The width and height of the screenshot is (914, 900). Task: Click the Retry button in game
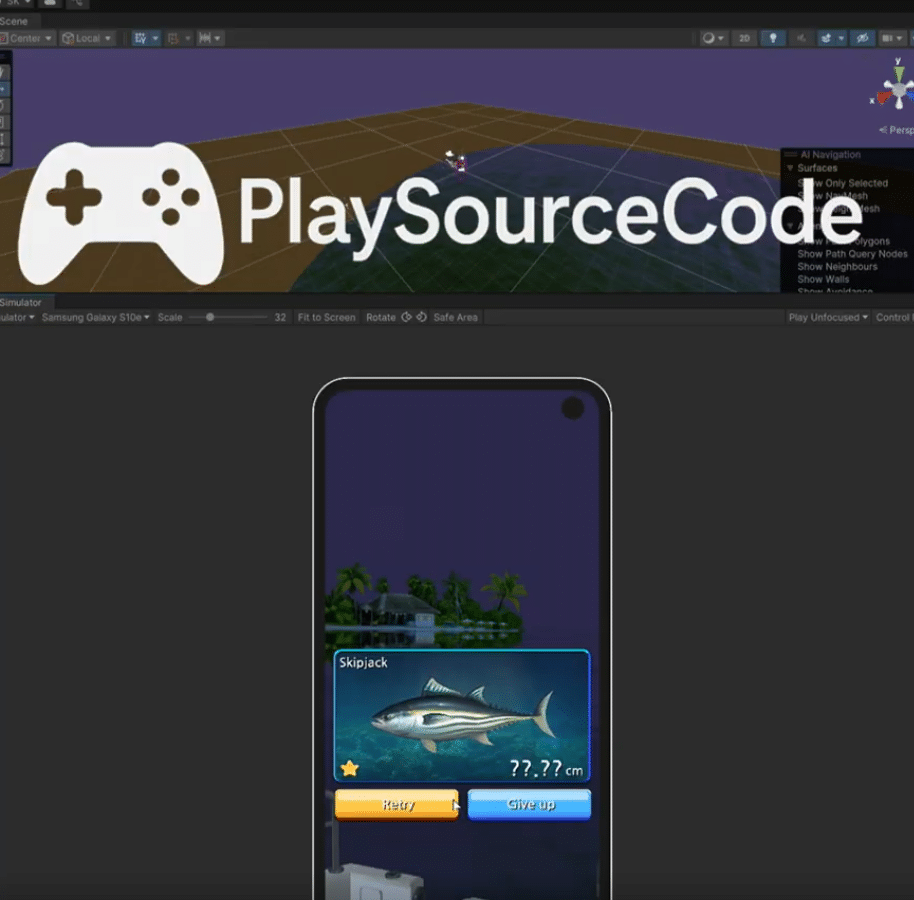pyautogui.click(x=397, y=804)
